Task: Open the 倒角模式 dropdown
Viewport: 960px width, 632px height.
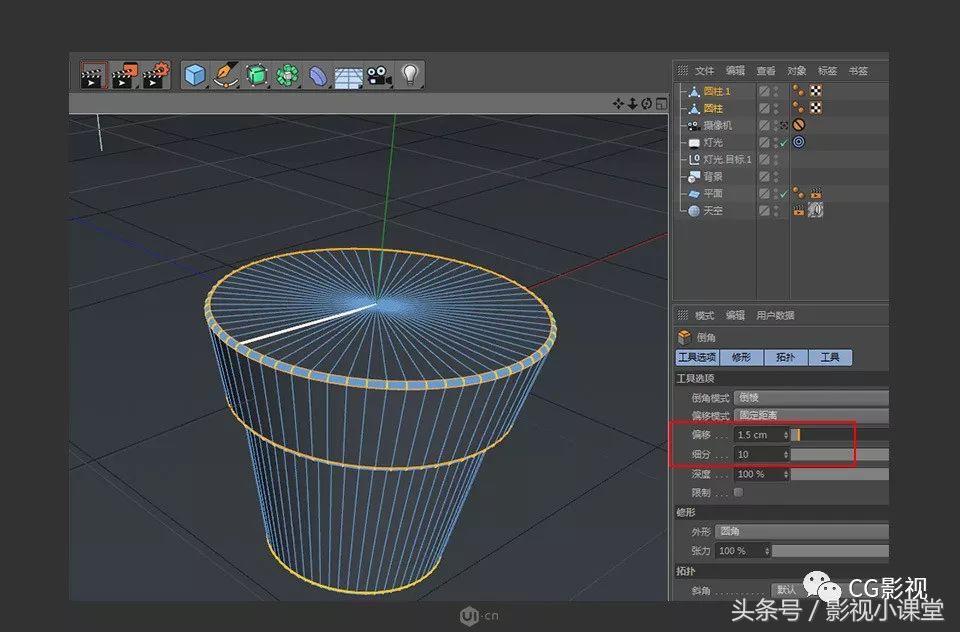Action: point(810,397)
